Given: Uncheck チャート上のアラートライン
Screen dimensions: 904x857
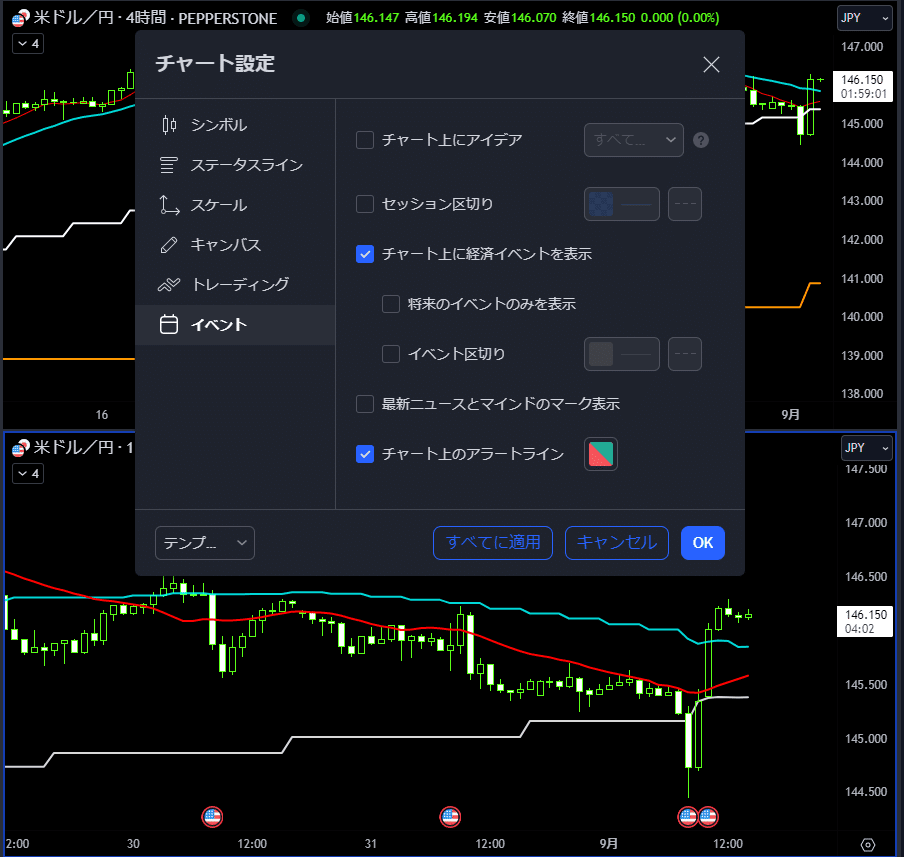Looking at the screenshot, I should click(365, 454).
